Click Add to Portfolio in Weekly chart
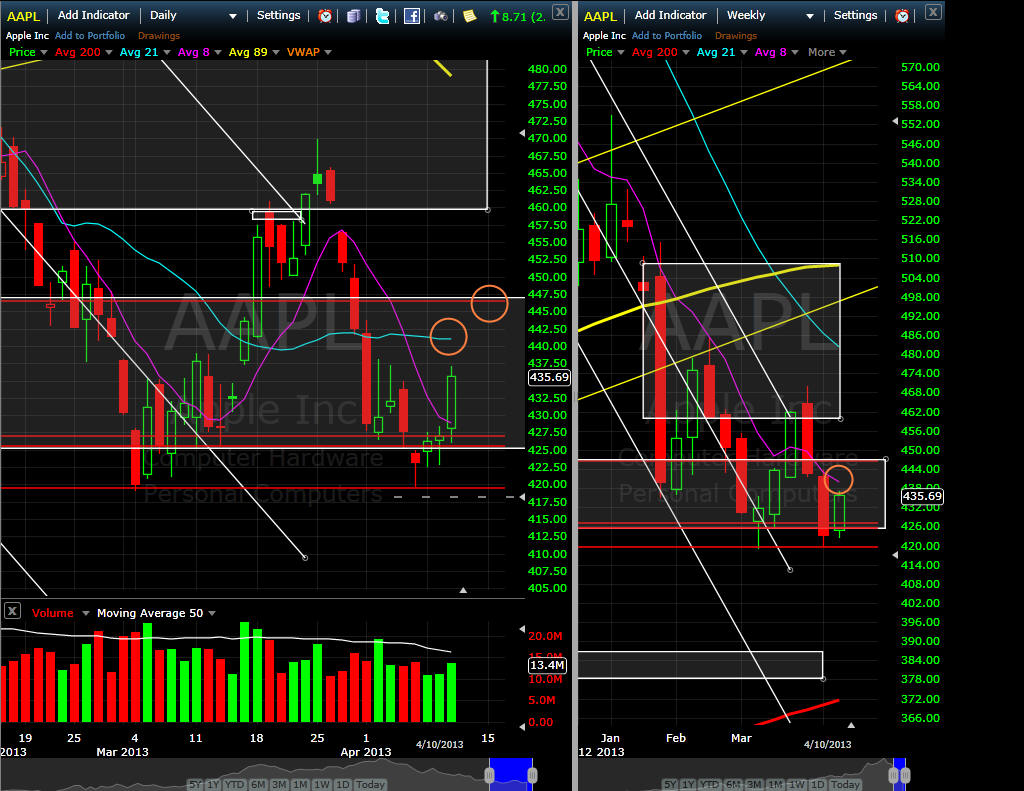Image resolution: width=1024 pixels, height=791 pixels. (667, 36)
